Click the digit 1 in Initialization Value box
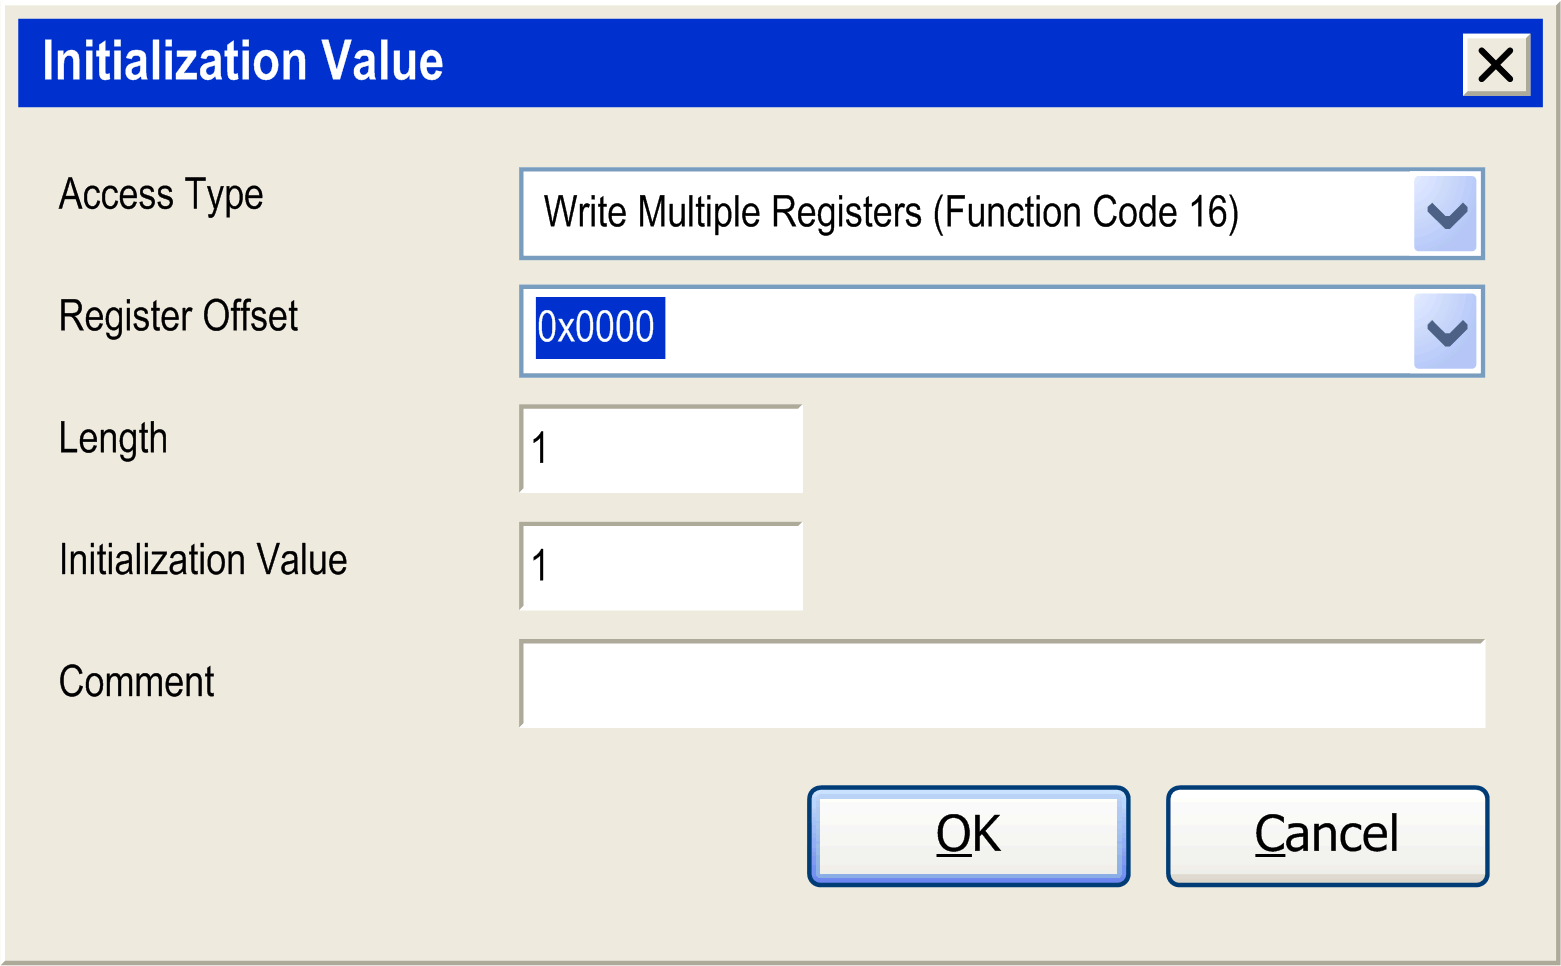Screen dimensions: 1561x966 pos(539,565)
